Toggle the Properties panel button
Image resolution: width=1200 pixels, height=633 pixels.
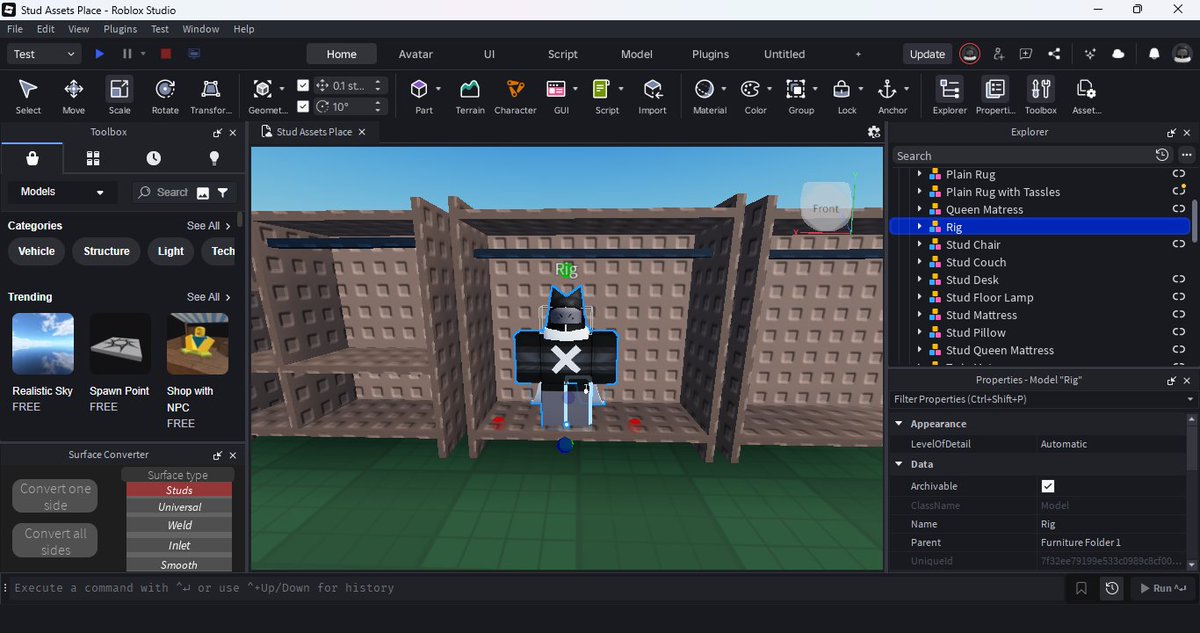click(x=995, y=96)
